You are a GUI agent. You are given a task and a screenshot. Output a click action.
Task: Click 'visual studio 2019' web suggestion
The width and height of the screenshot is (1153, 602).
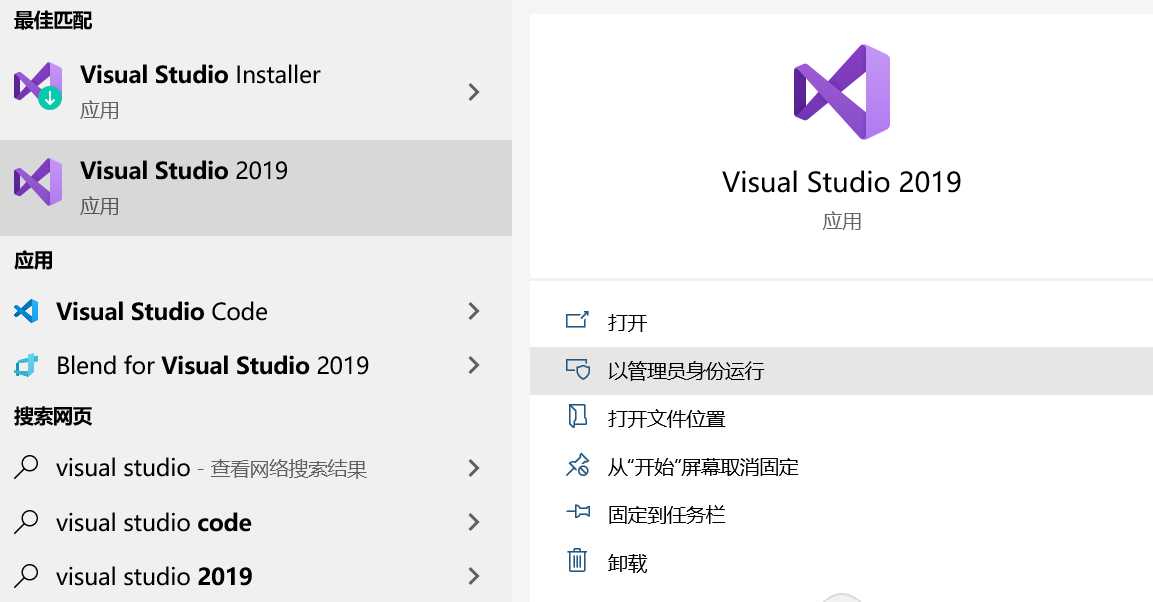point(256,576)
